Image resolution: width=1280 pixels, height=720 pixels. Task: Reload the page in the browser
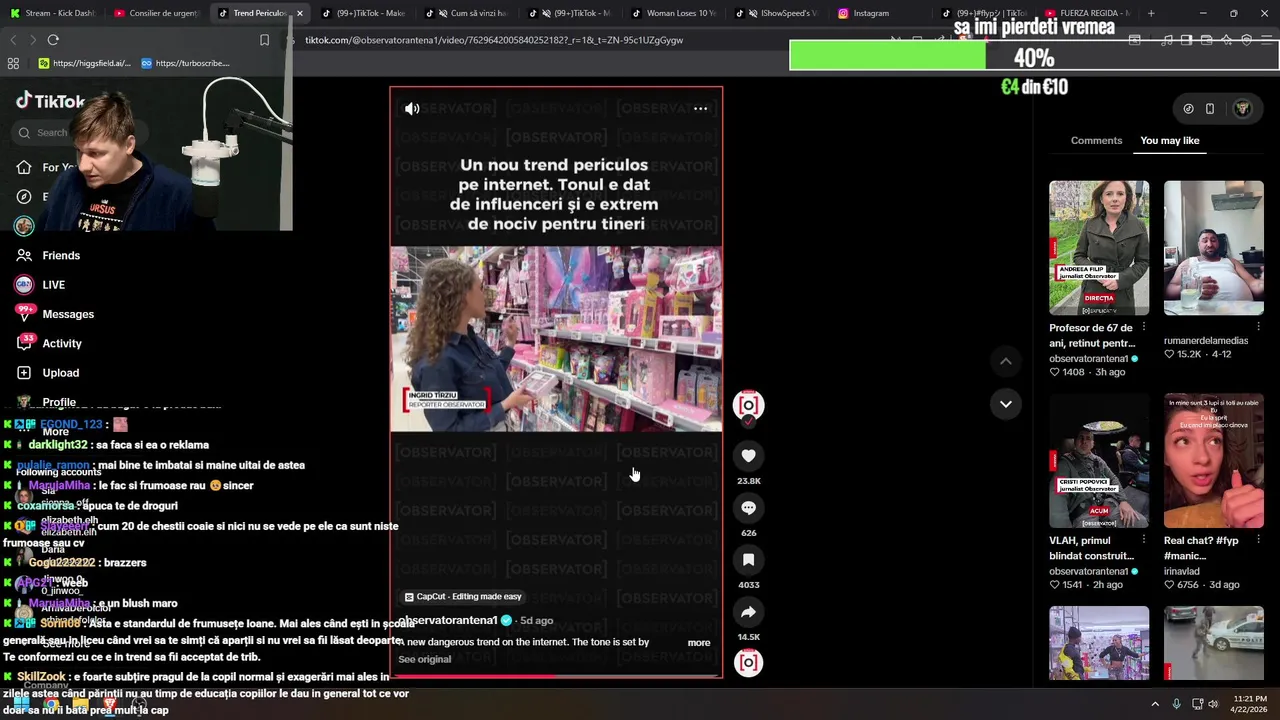click(x=53, y=40)
